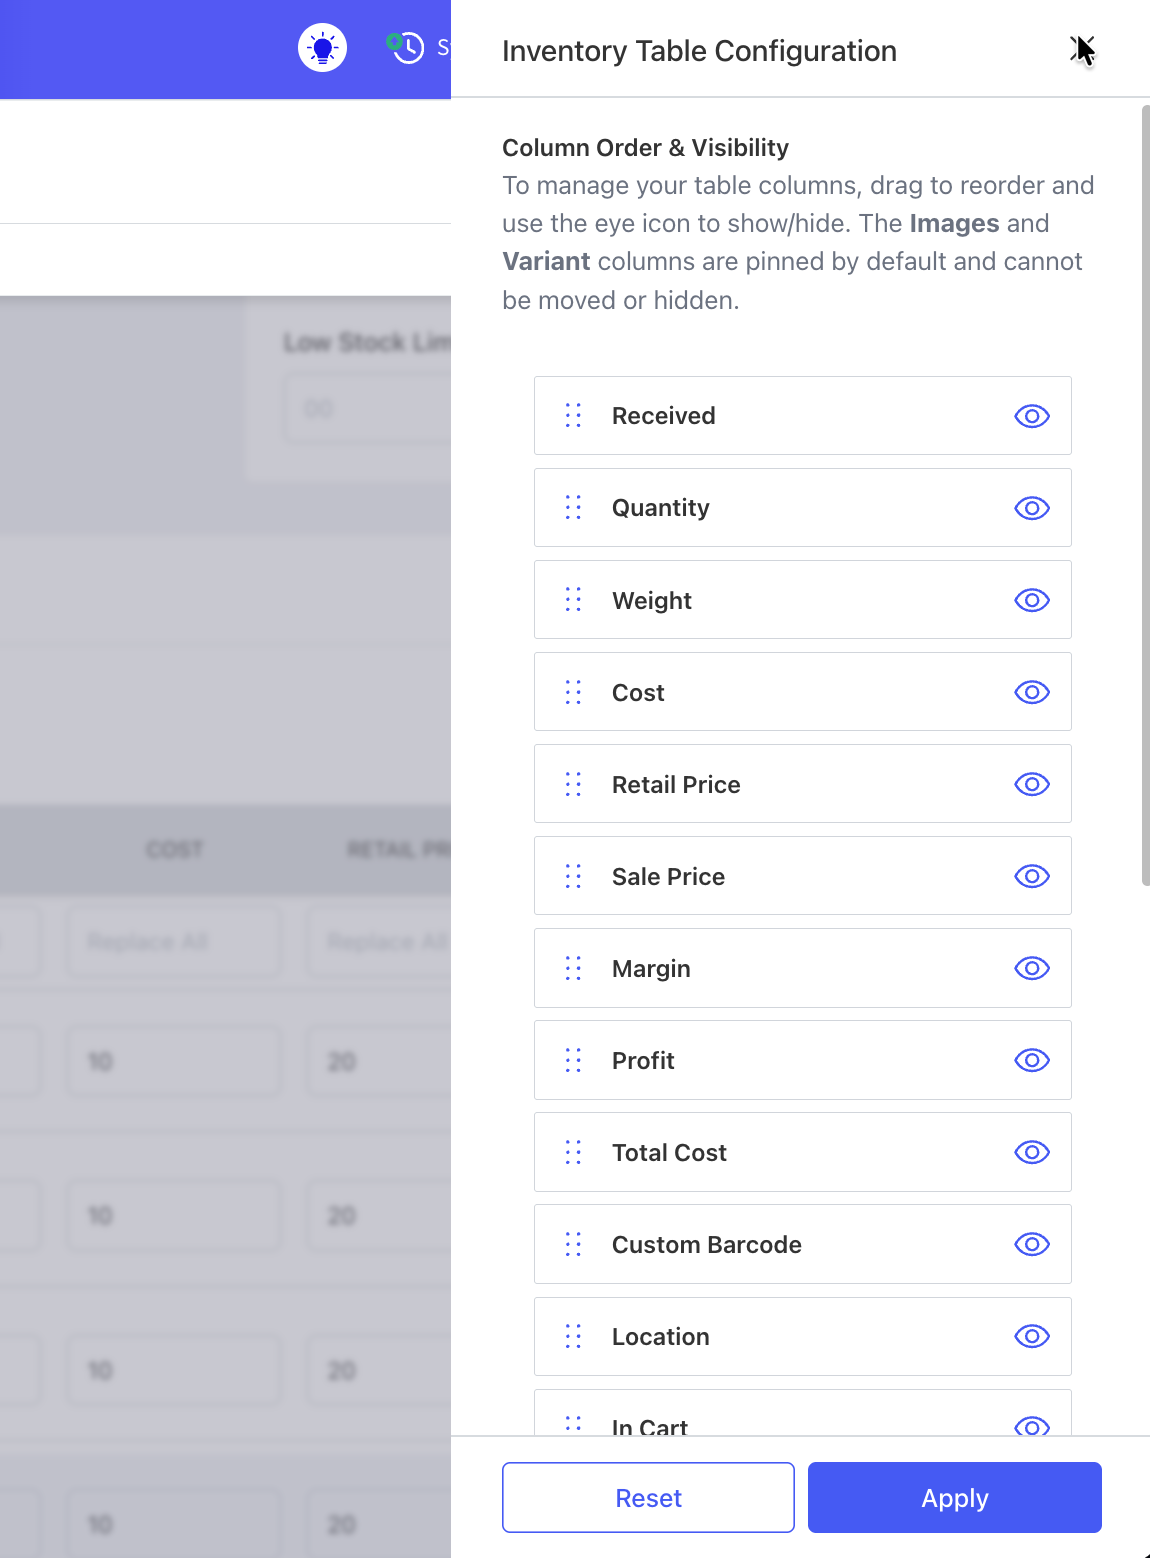Click the drag handle of the Received row

573,416
